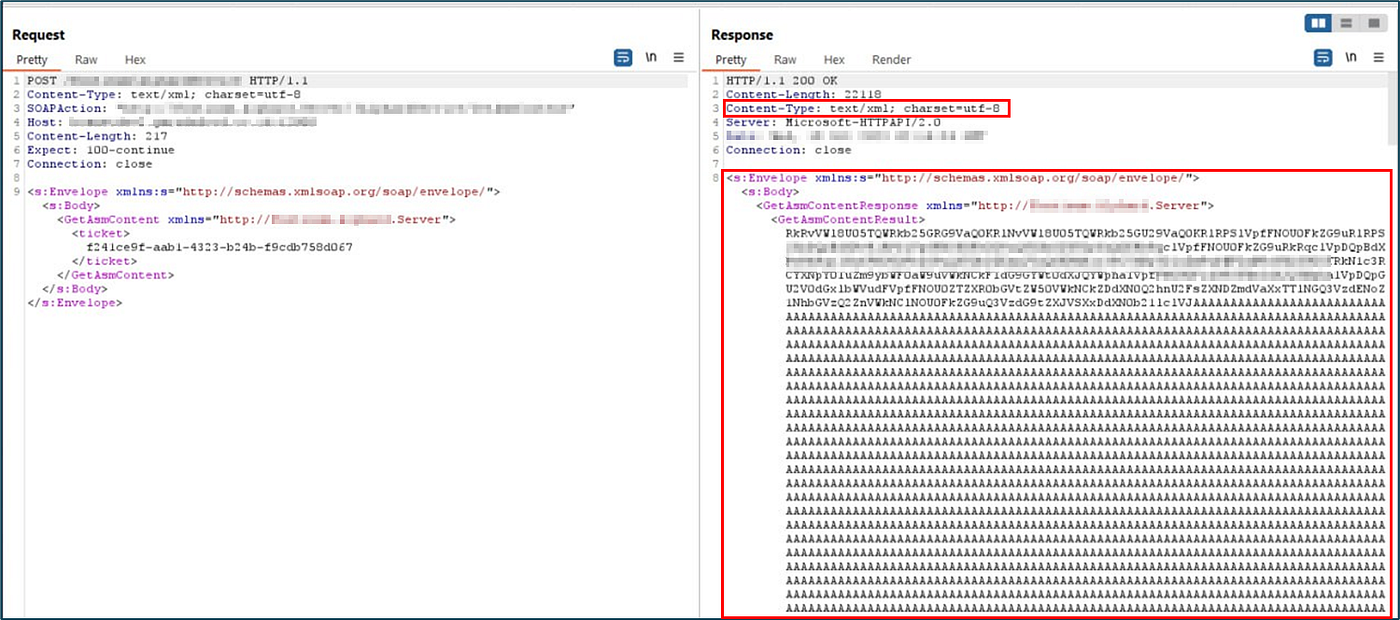1400x620 pixels.
Task: Click s:Envelope opening tag in Response
Action: tap(962, 177)
